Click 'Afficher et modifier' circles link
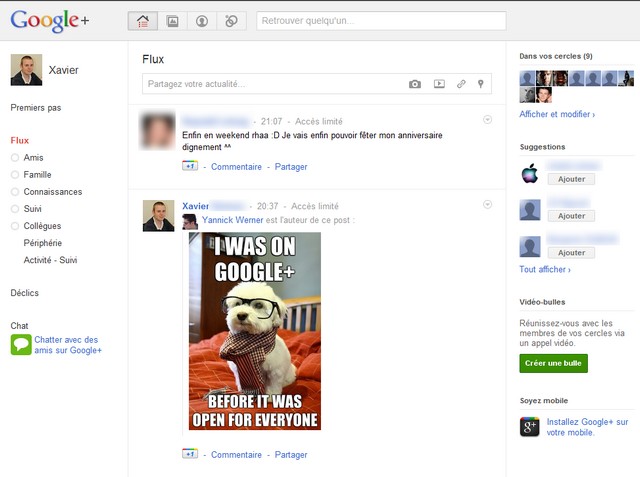The height and width of the screenshot is (477, 640). (x=557, y=114)
